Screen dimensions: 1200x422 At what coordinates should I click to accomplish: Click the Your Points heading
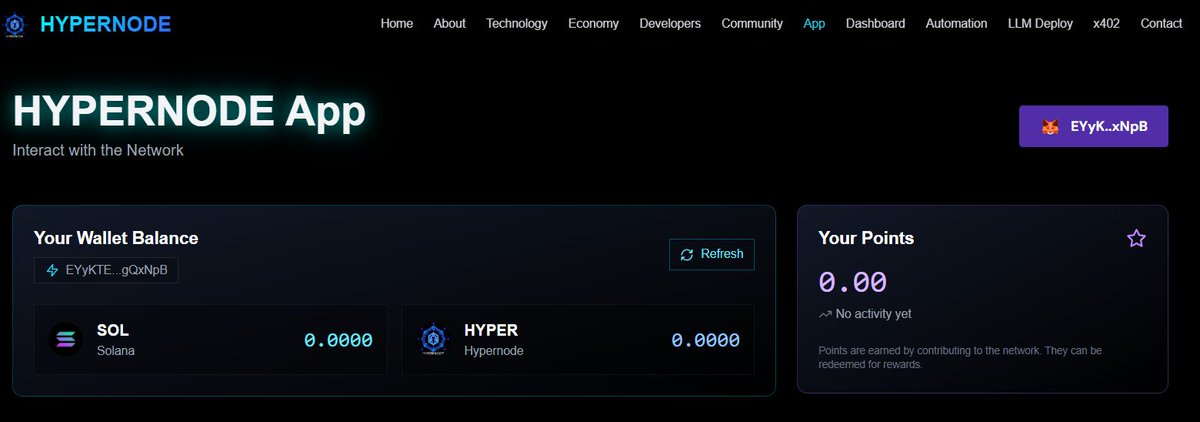[866, 238]
